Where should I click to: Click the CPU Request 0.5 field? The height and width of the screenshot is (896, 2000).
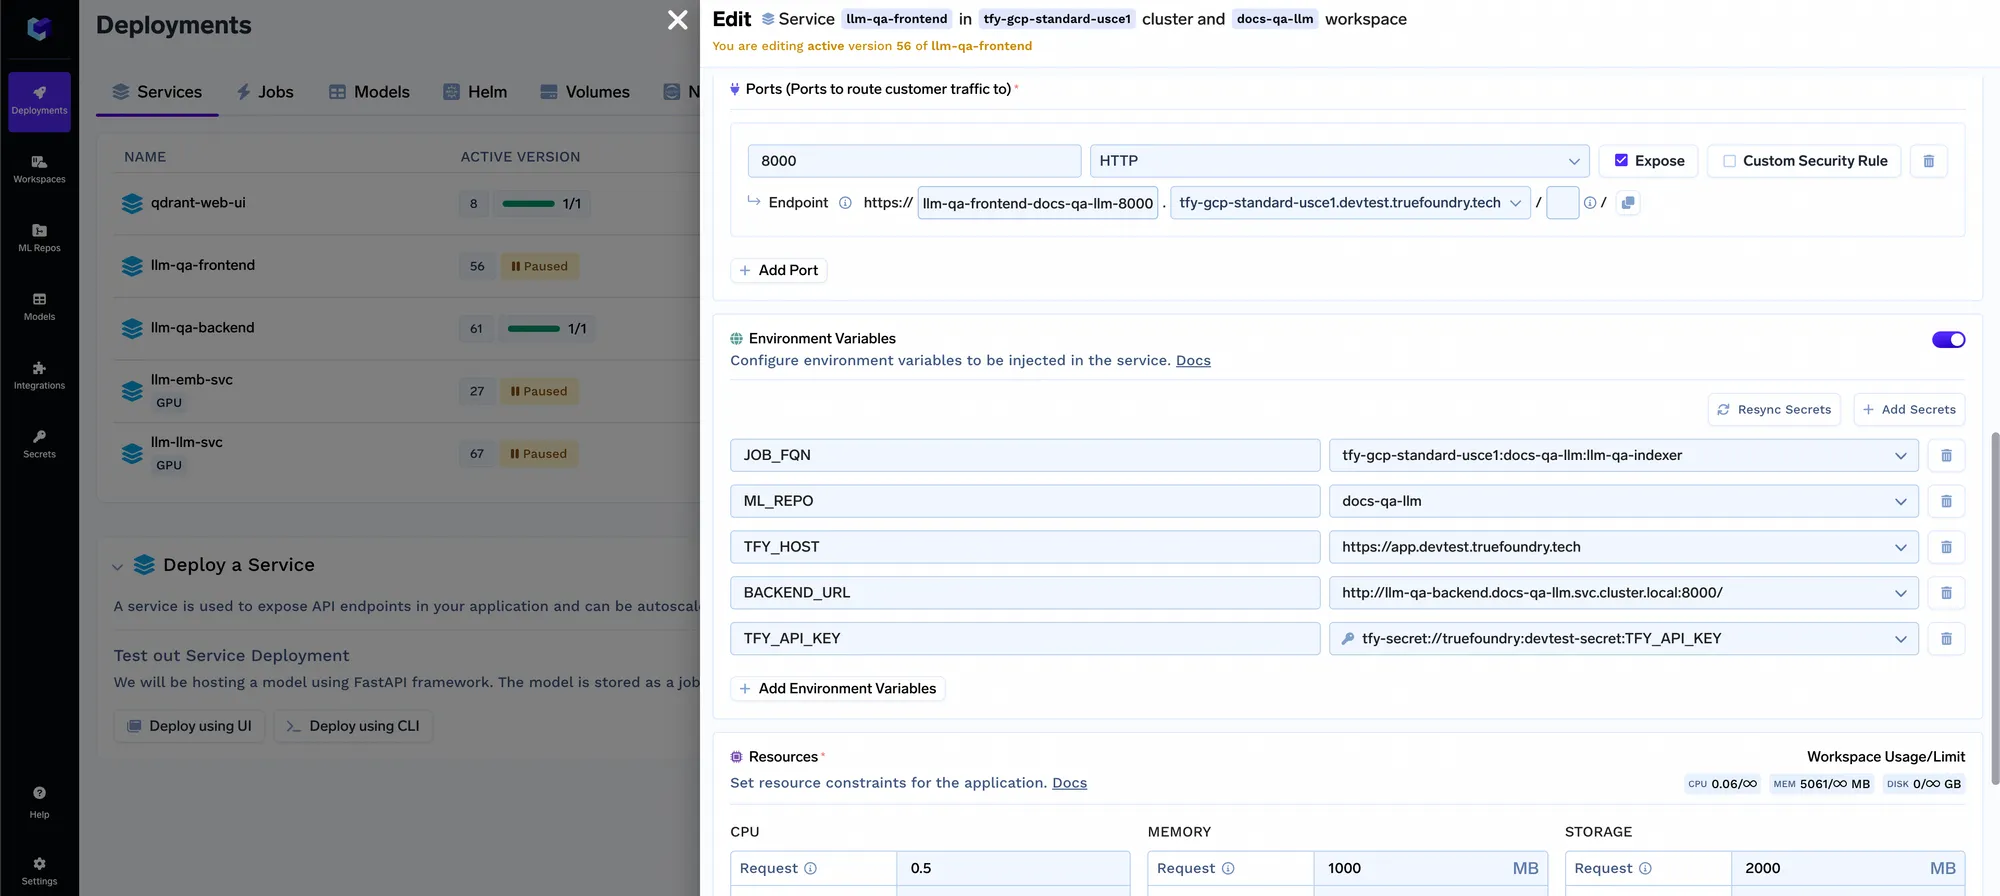coord(1013,869)
